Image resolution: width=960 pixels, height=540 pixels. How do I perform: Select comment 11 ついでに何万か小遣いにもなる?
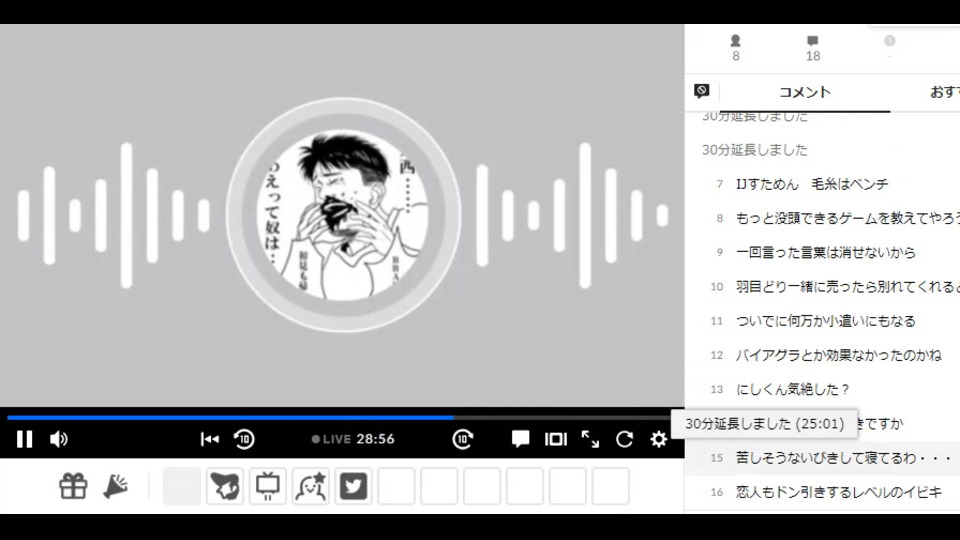[822, 321]
